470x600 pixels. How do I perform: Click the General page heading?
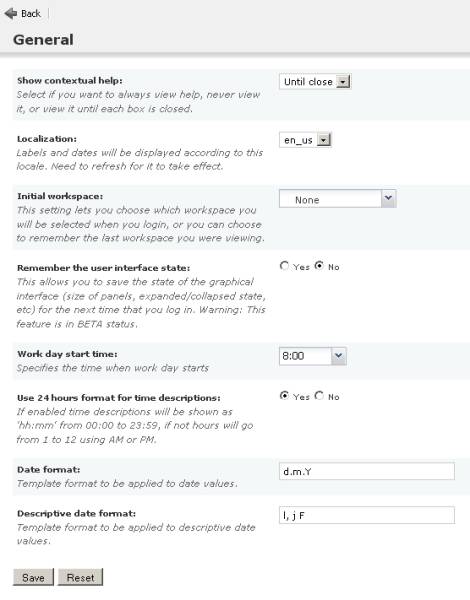pyautogui.click(x=43, y=40)
